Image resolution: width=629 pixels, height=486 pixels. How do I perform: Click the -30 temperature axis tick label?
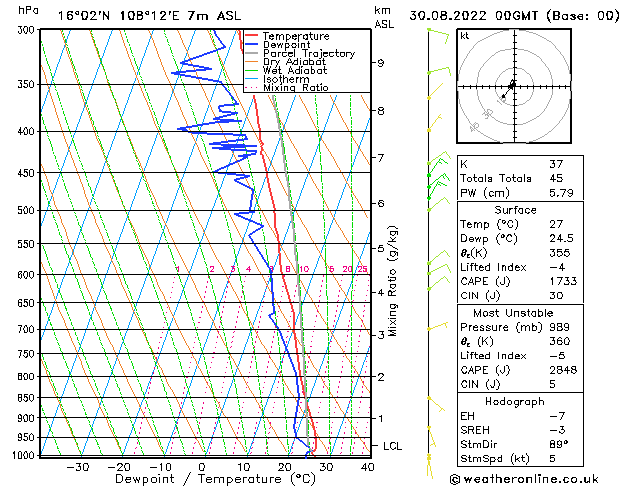click(x=78, y=468)
